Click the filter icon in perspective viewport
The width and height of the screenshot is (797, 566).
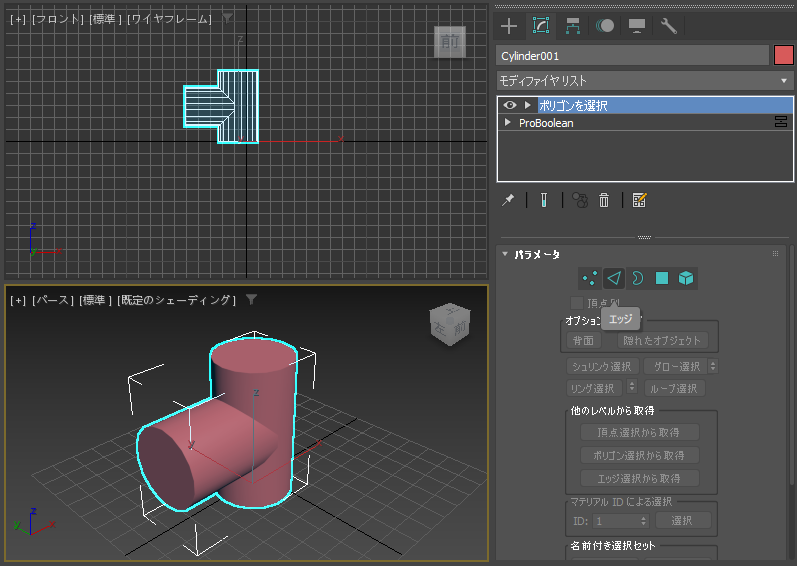[x=252, y=300]
